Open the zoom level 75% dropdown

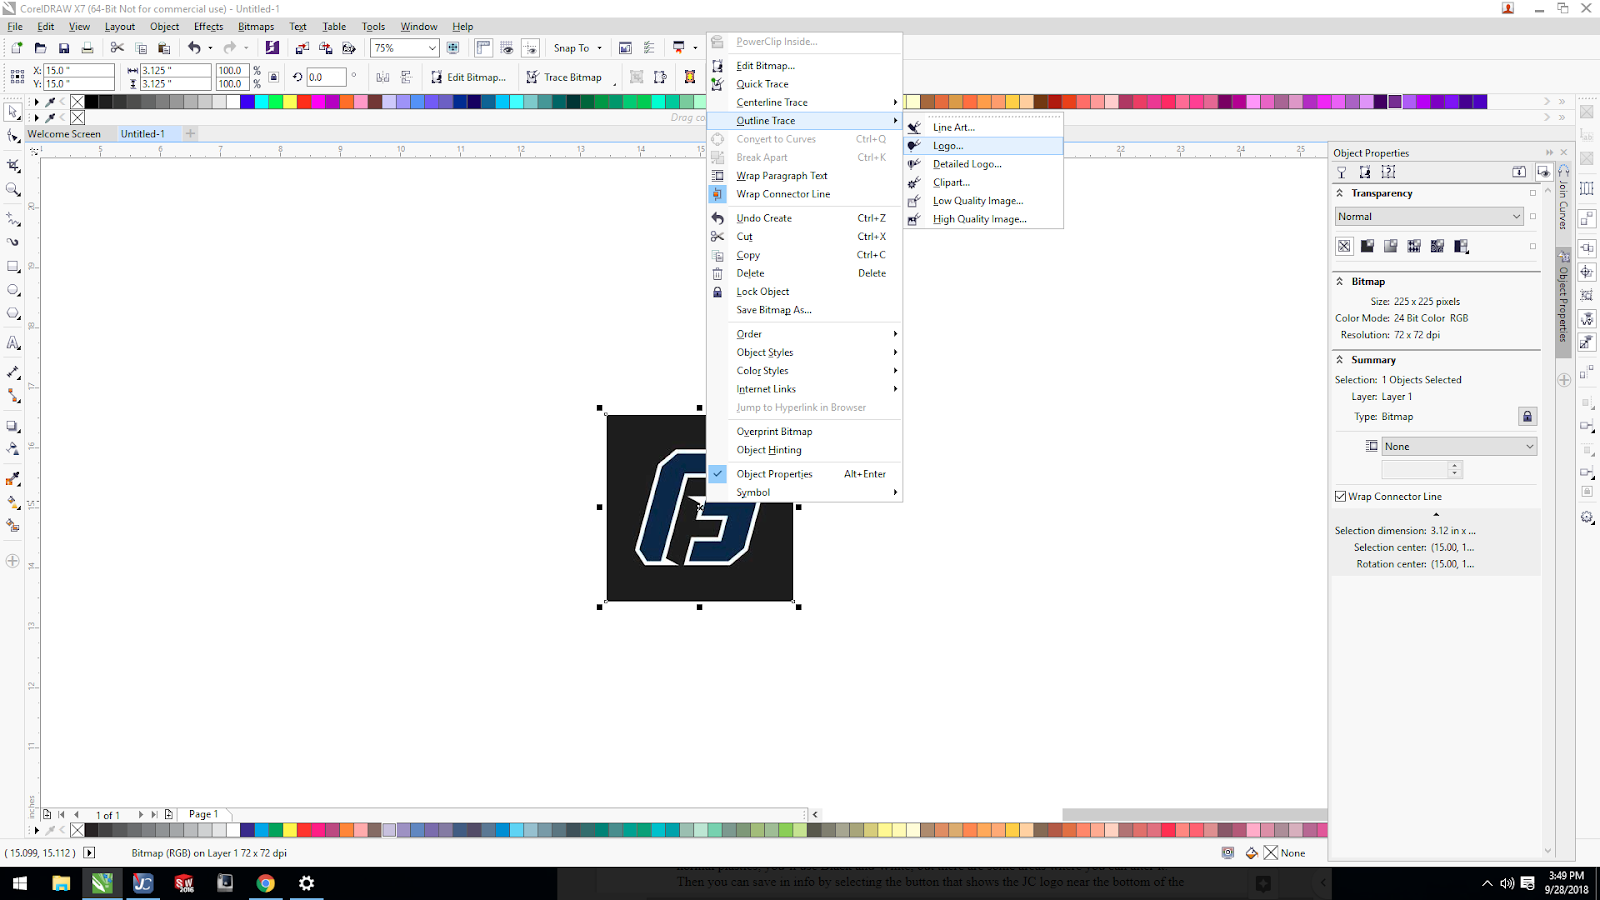[432, 48]
